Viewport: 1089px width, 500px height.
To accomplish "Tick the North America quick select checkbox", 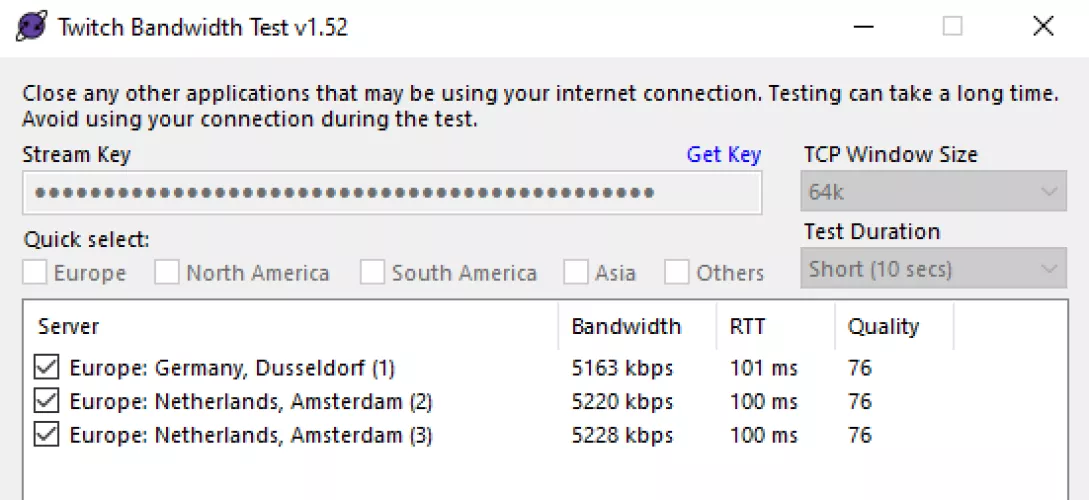I will (167, 273).
